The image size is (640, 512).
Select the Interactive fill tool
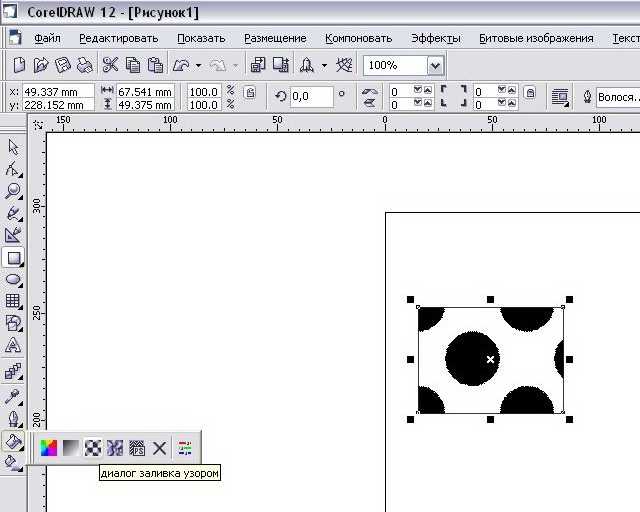pos(13,463)
